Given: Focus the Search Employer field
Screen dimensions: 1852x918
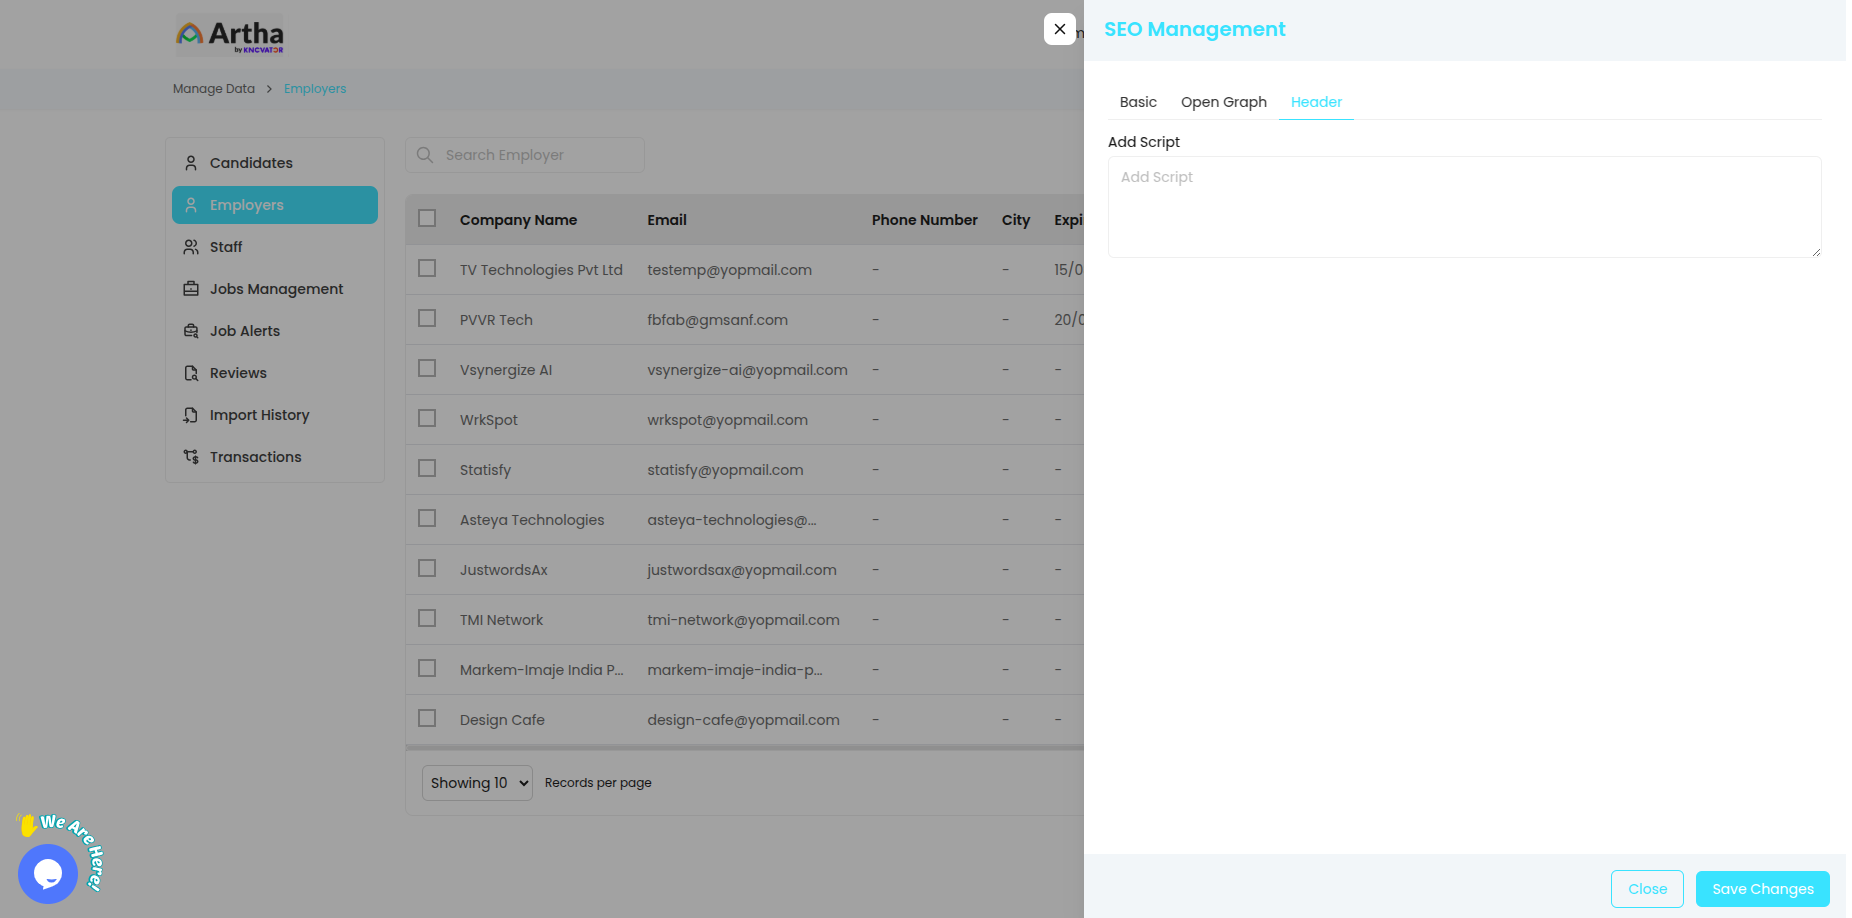Looking at the screenshot, I should pos(535,155).
